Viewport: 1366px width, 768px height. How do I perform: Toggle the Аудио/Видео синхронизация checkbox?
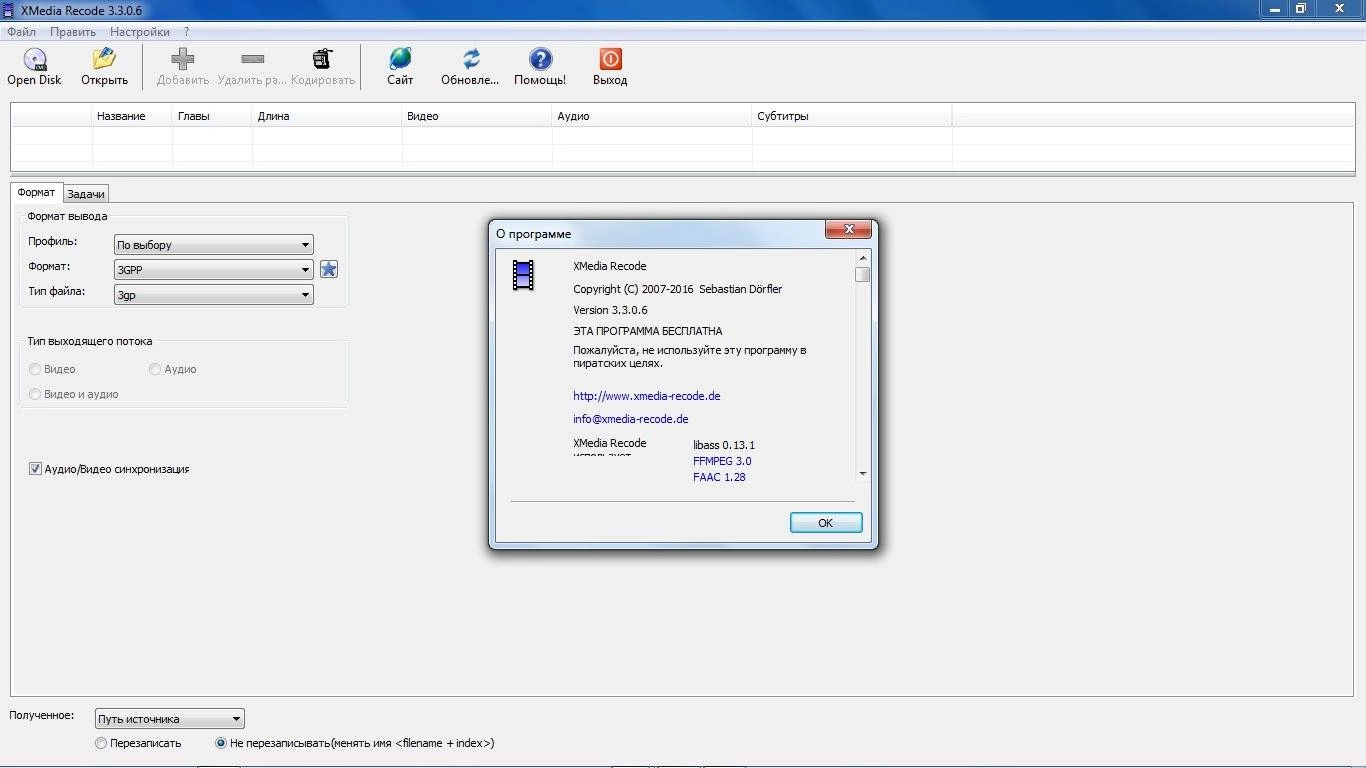point(35,469)
